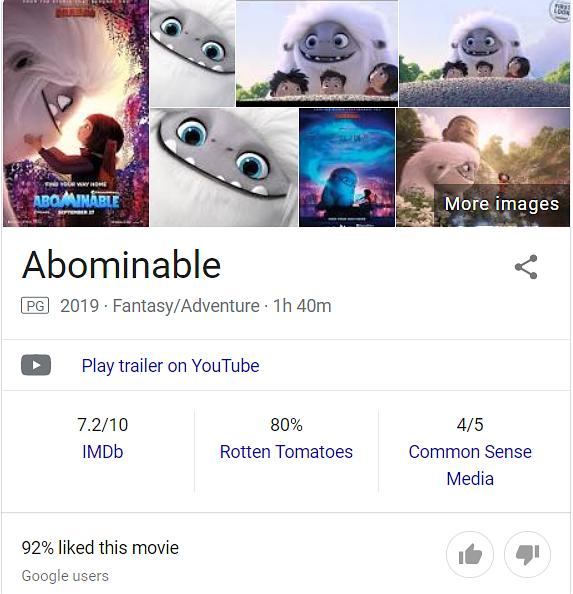Click More images overlay
This screenshot has height=594, width=573.
(x=501, y=204)
